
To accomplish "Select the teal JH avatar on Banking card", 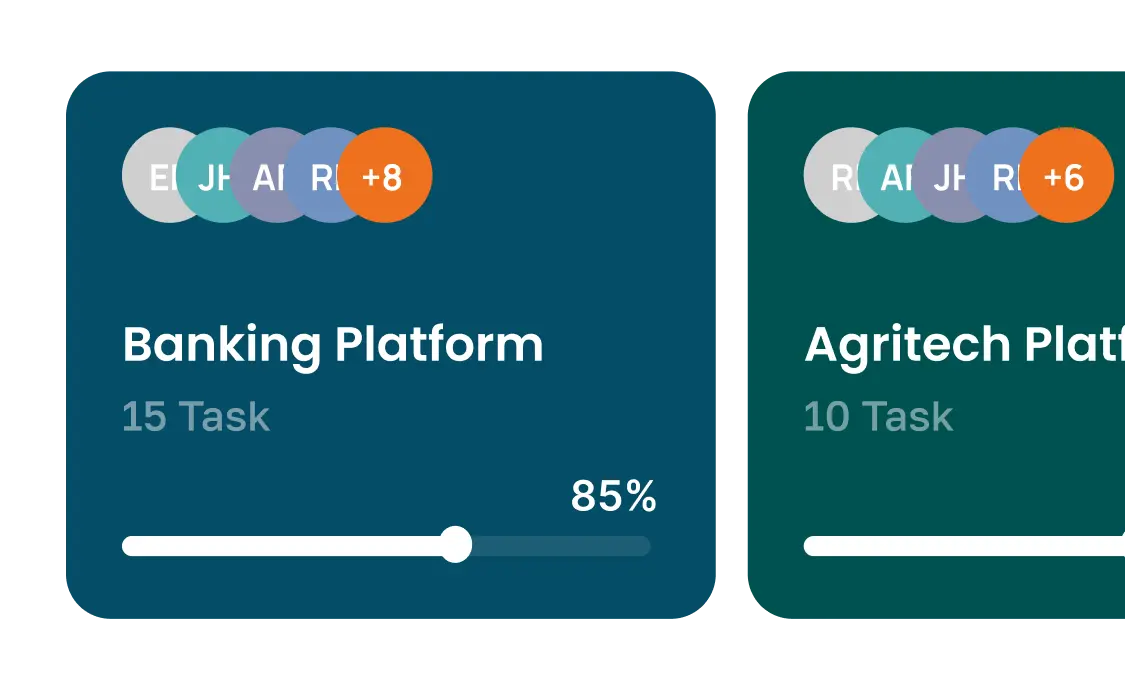I will pyautogui.click(x=210, y=177).
